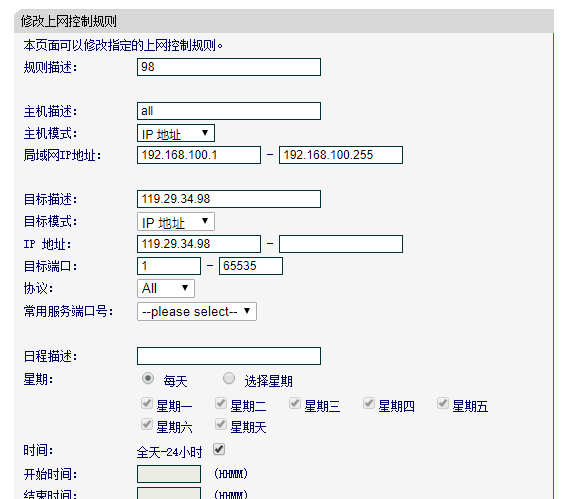Viewport: 563px width, 499px height.
Task: Toggle the 星期一 checkbox
Action: (146, 404)
